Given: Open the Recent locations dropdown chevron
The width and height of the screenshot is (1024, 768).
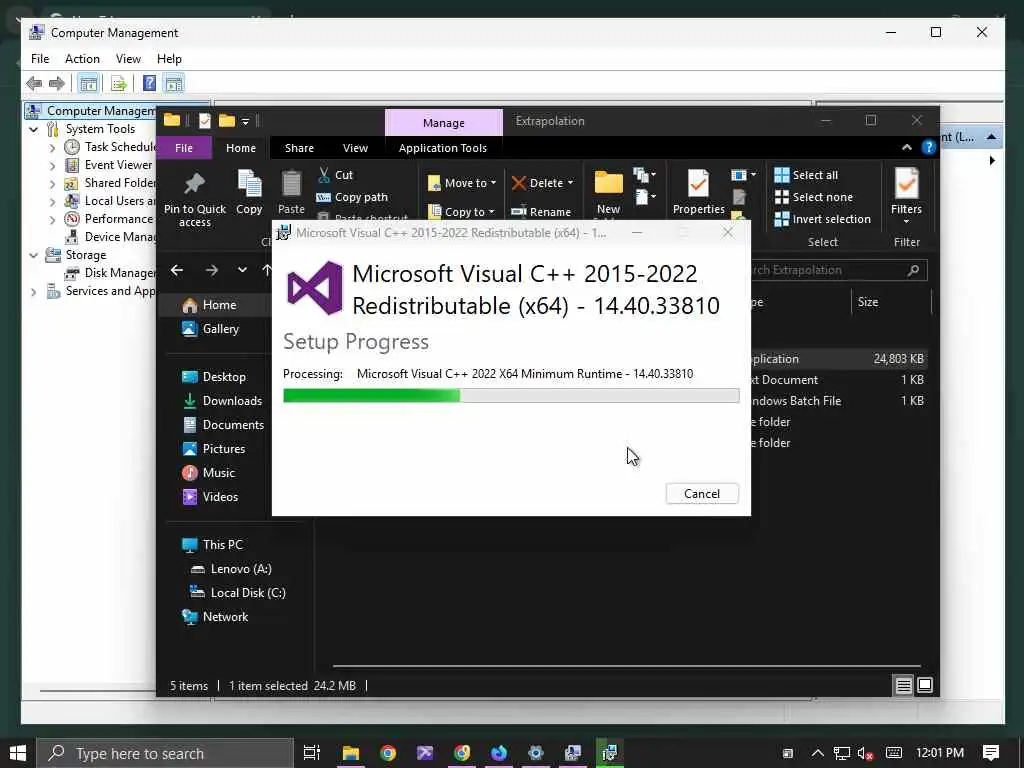Looking at the screenshot, I should coord(242,270).
